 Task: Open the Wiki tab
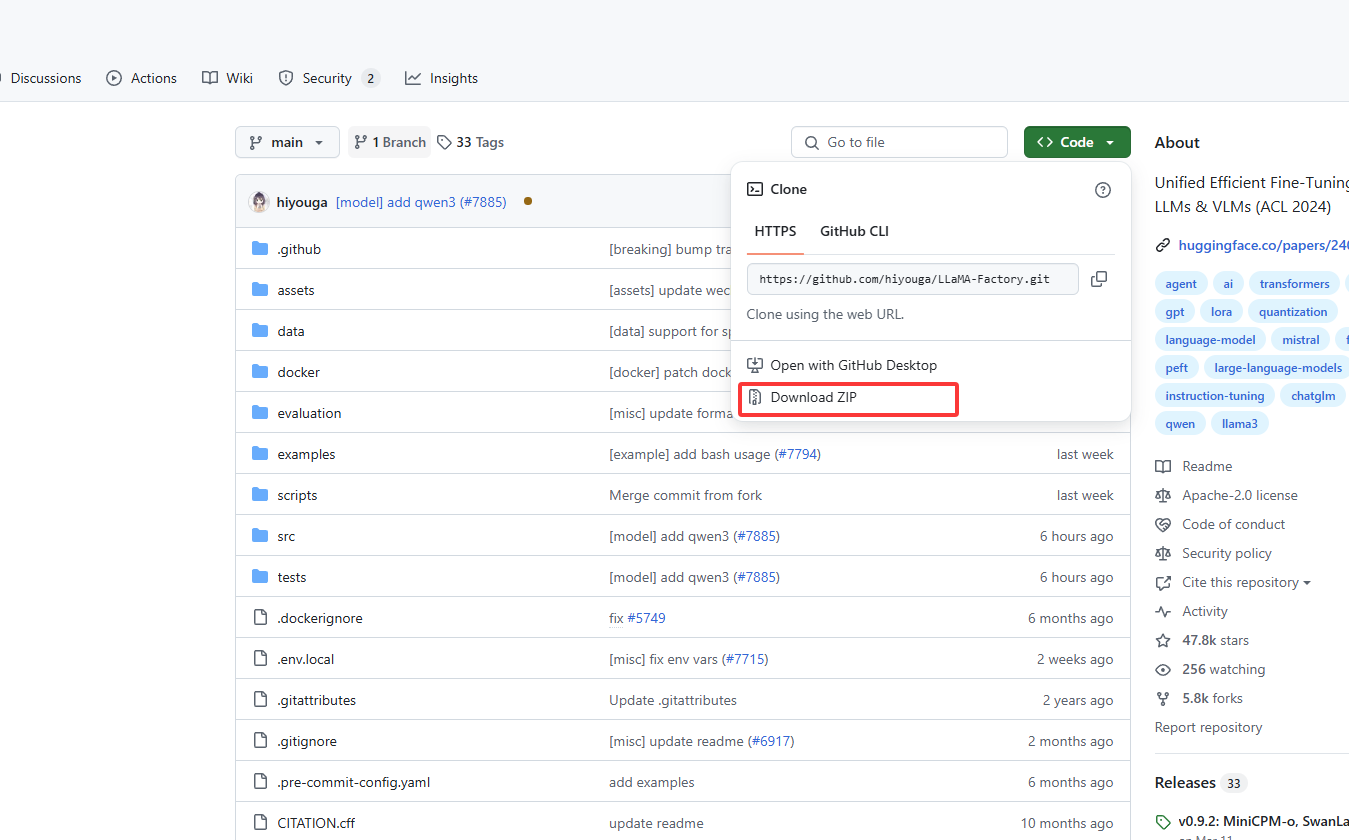click(227, 78)
